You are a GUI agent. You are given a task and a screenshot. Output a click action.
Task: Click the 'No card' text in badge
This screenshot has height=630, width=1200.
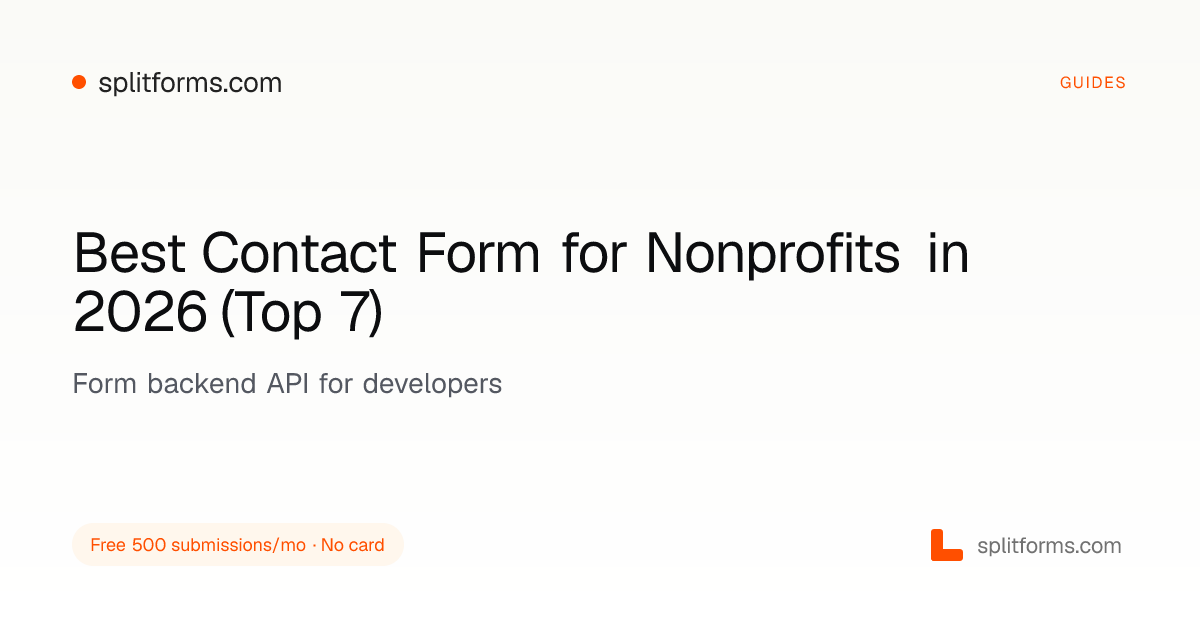(352, 545)
